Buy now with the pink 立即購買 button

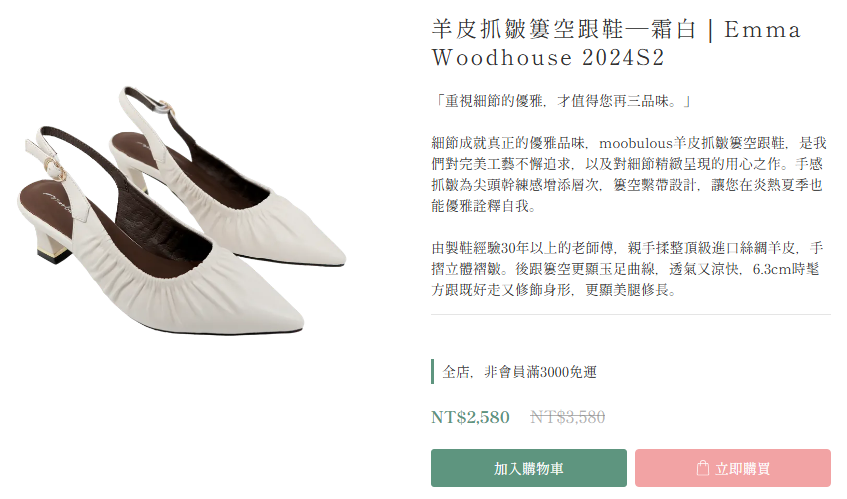pyautogui.click(x=732, y=468)
